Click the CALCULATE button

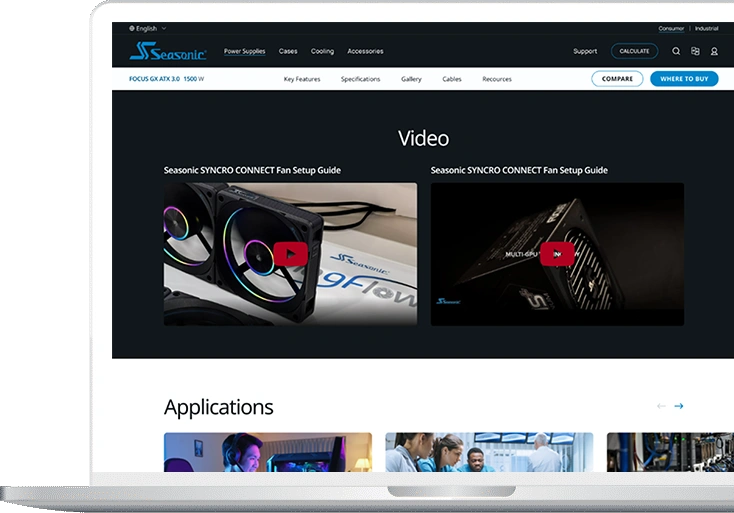[x=634, y=51]
